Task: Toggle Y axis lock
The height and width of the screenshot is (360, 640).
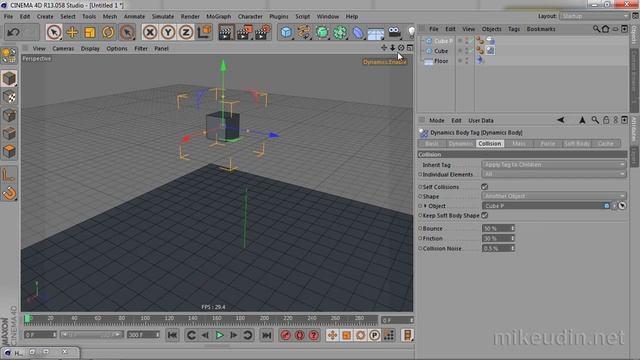Action: (168, 32)
